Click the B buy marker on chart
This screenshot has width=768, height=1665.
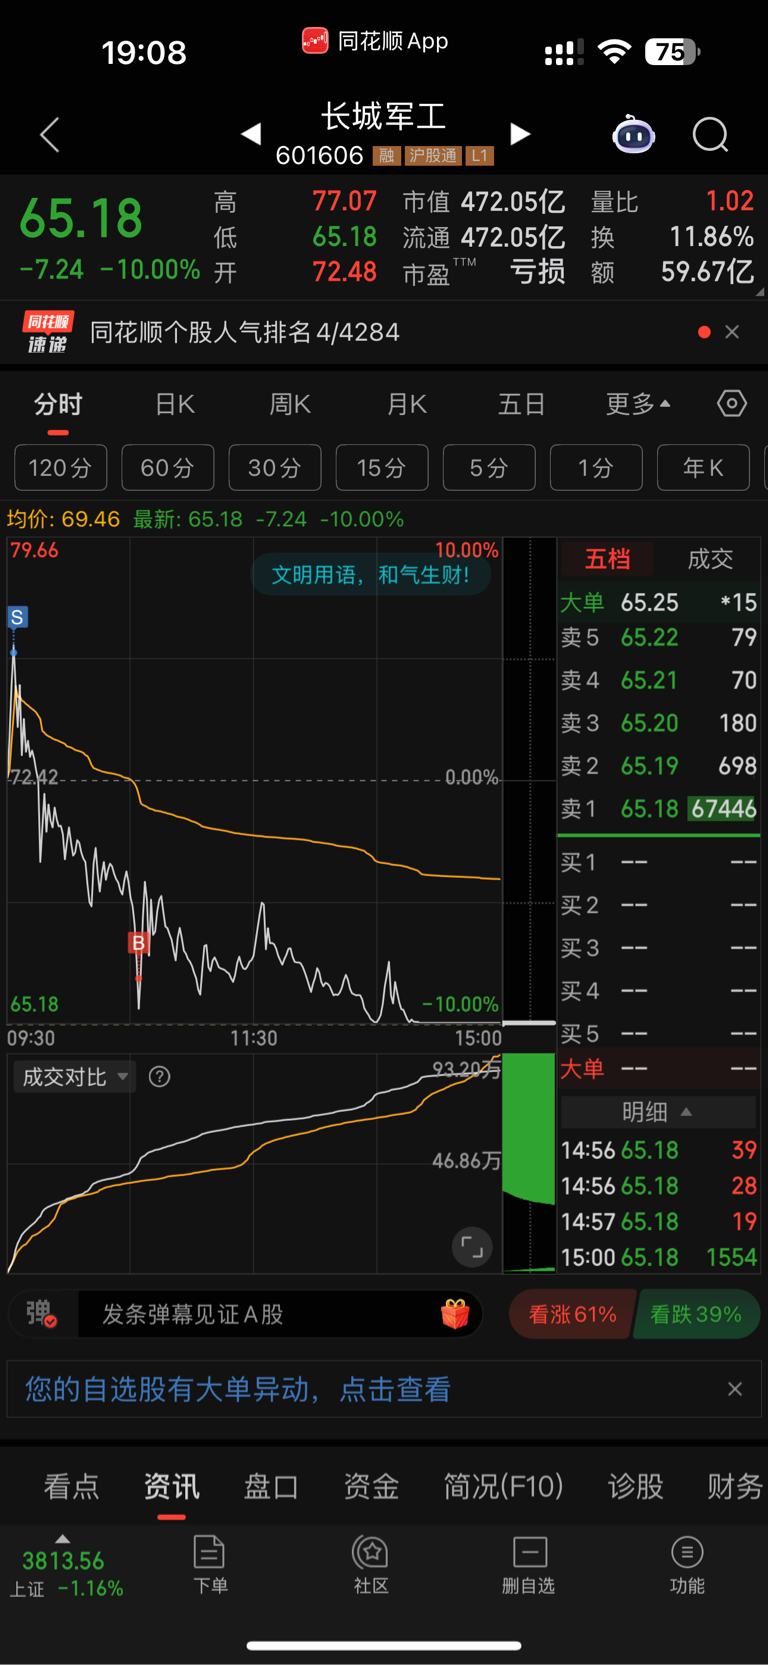138,942
